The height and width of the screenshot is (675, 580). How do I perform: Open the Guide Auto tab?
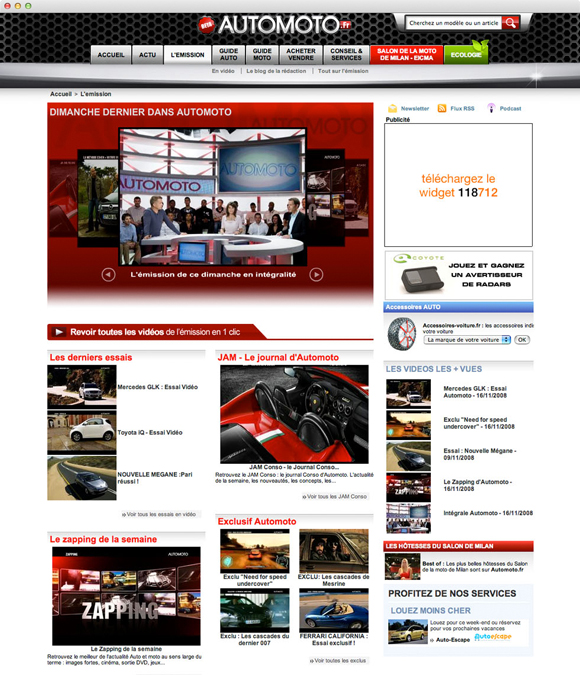point(228,54)
